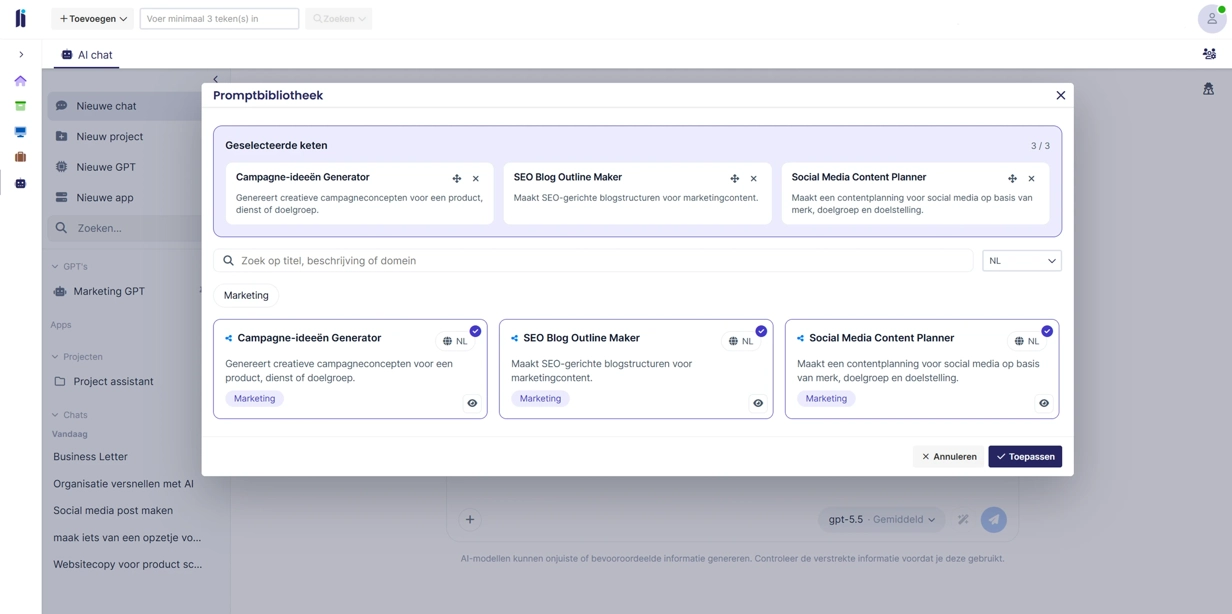Click the app logo in top left
1232x614 pixels.
pyautogui.click(x=20, y=19)
